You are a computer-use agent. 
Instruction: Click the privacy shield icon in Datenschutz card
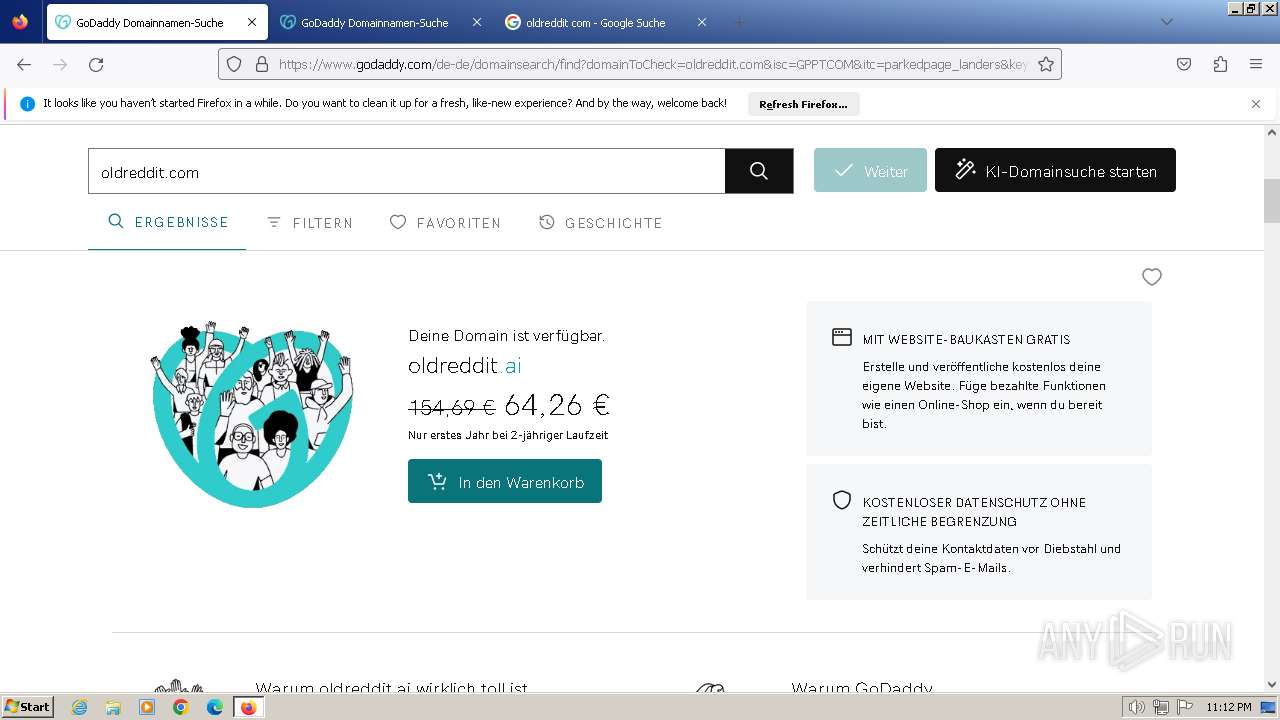point(842,500)
